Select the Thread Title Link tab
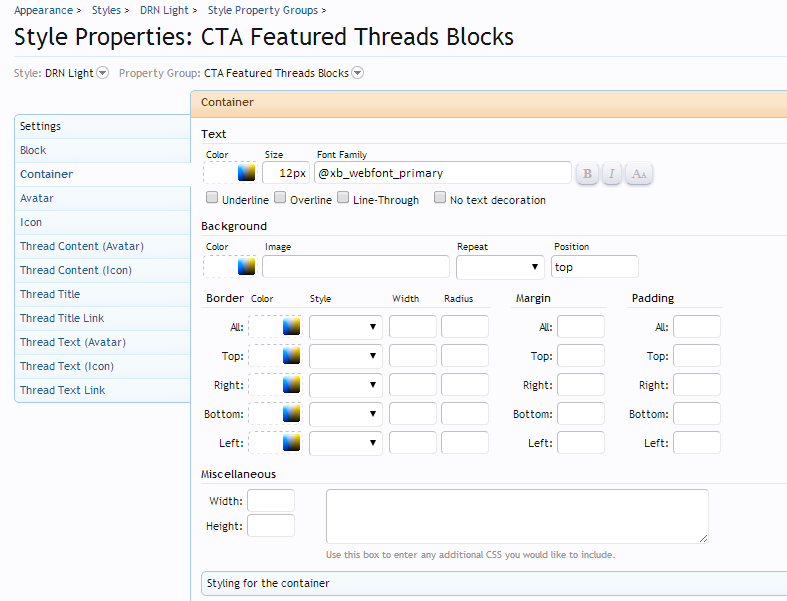 [62, 318]
